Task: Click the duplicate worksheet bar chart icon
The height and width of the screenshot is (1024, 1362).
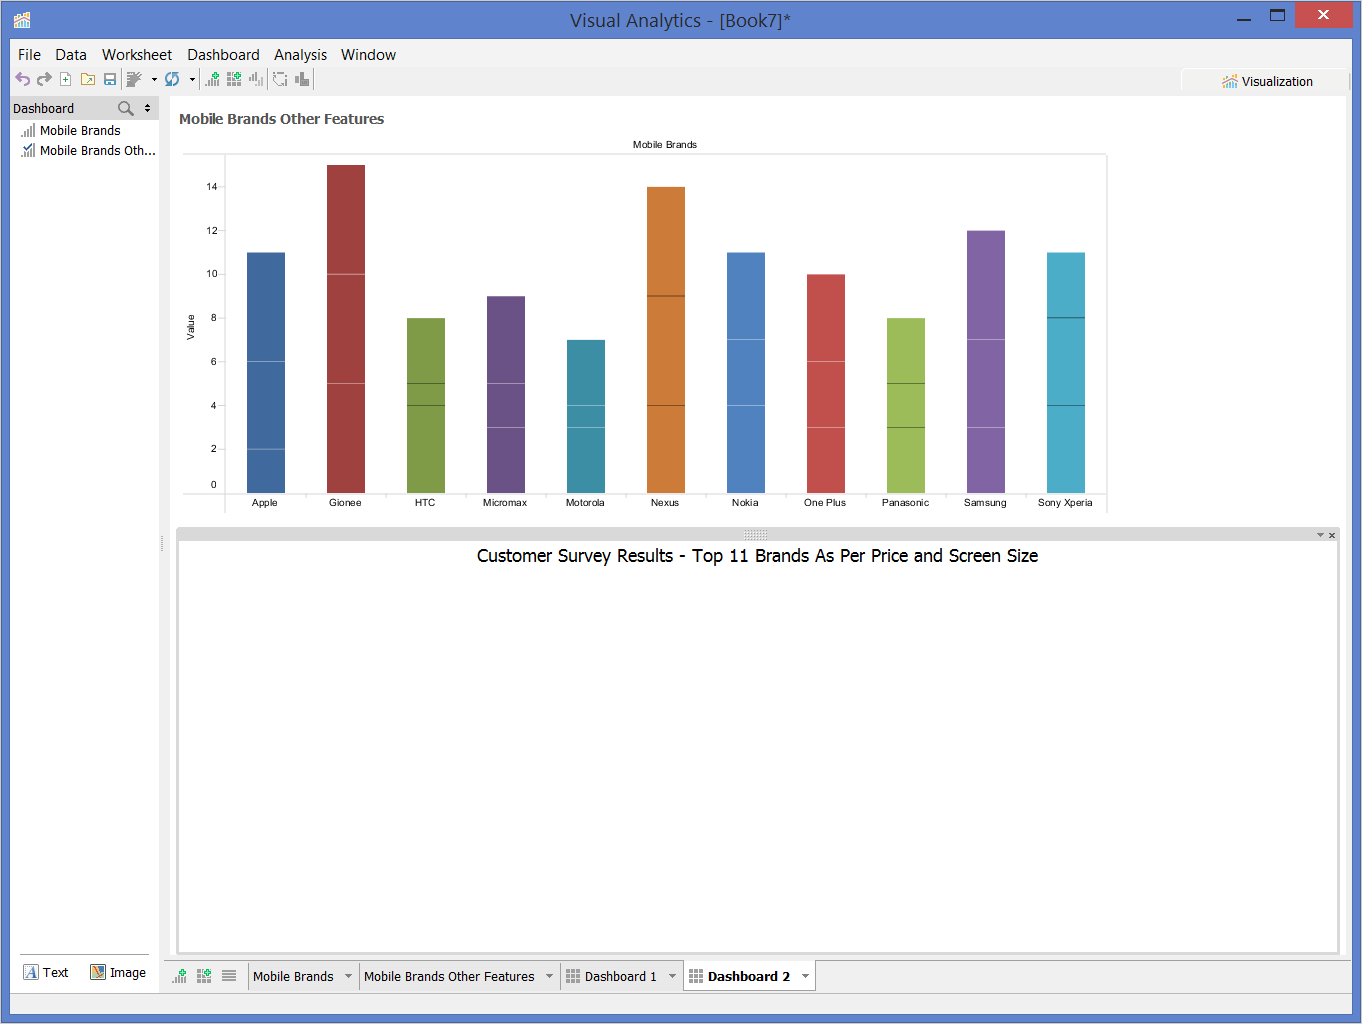Action: 256,79
